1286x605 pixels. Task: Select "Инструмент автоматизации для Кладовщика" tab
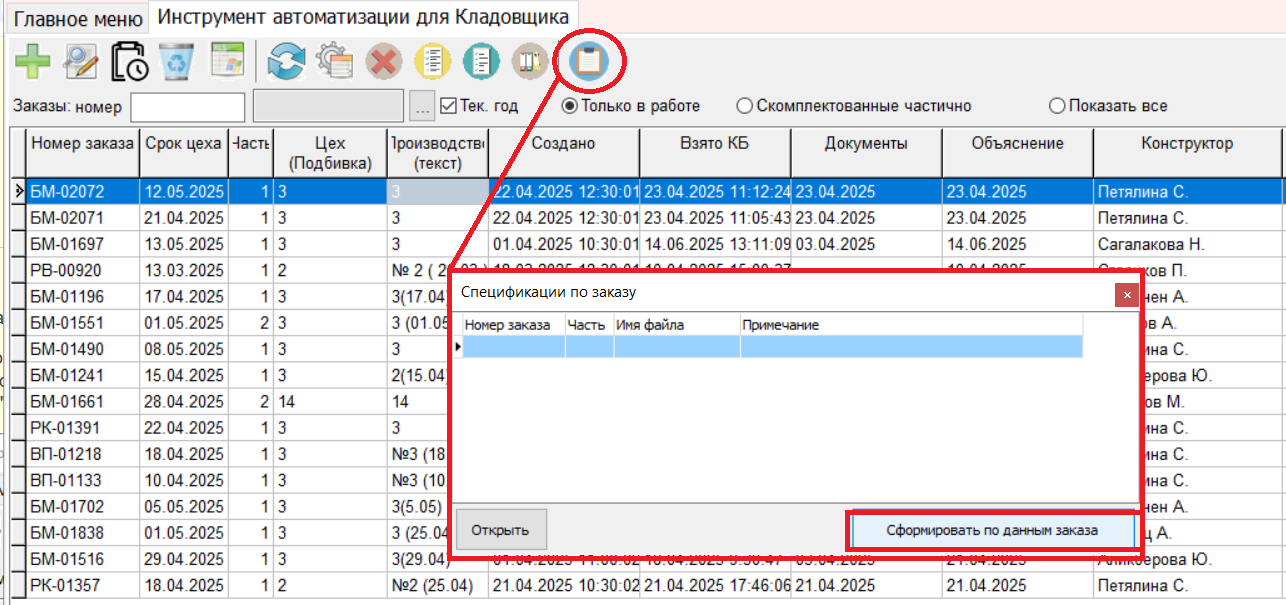click(x=364, y=17)
